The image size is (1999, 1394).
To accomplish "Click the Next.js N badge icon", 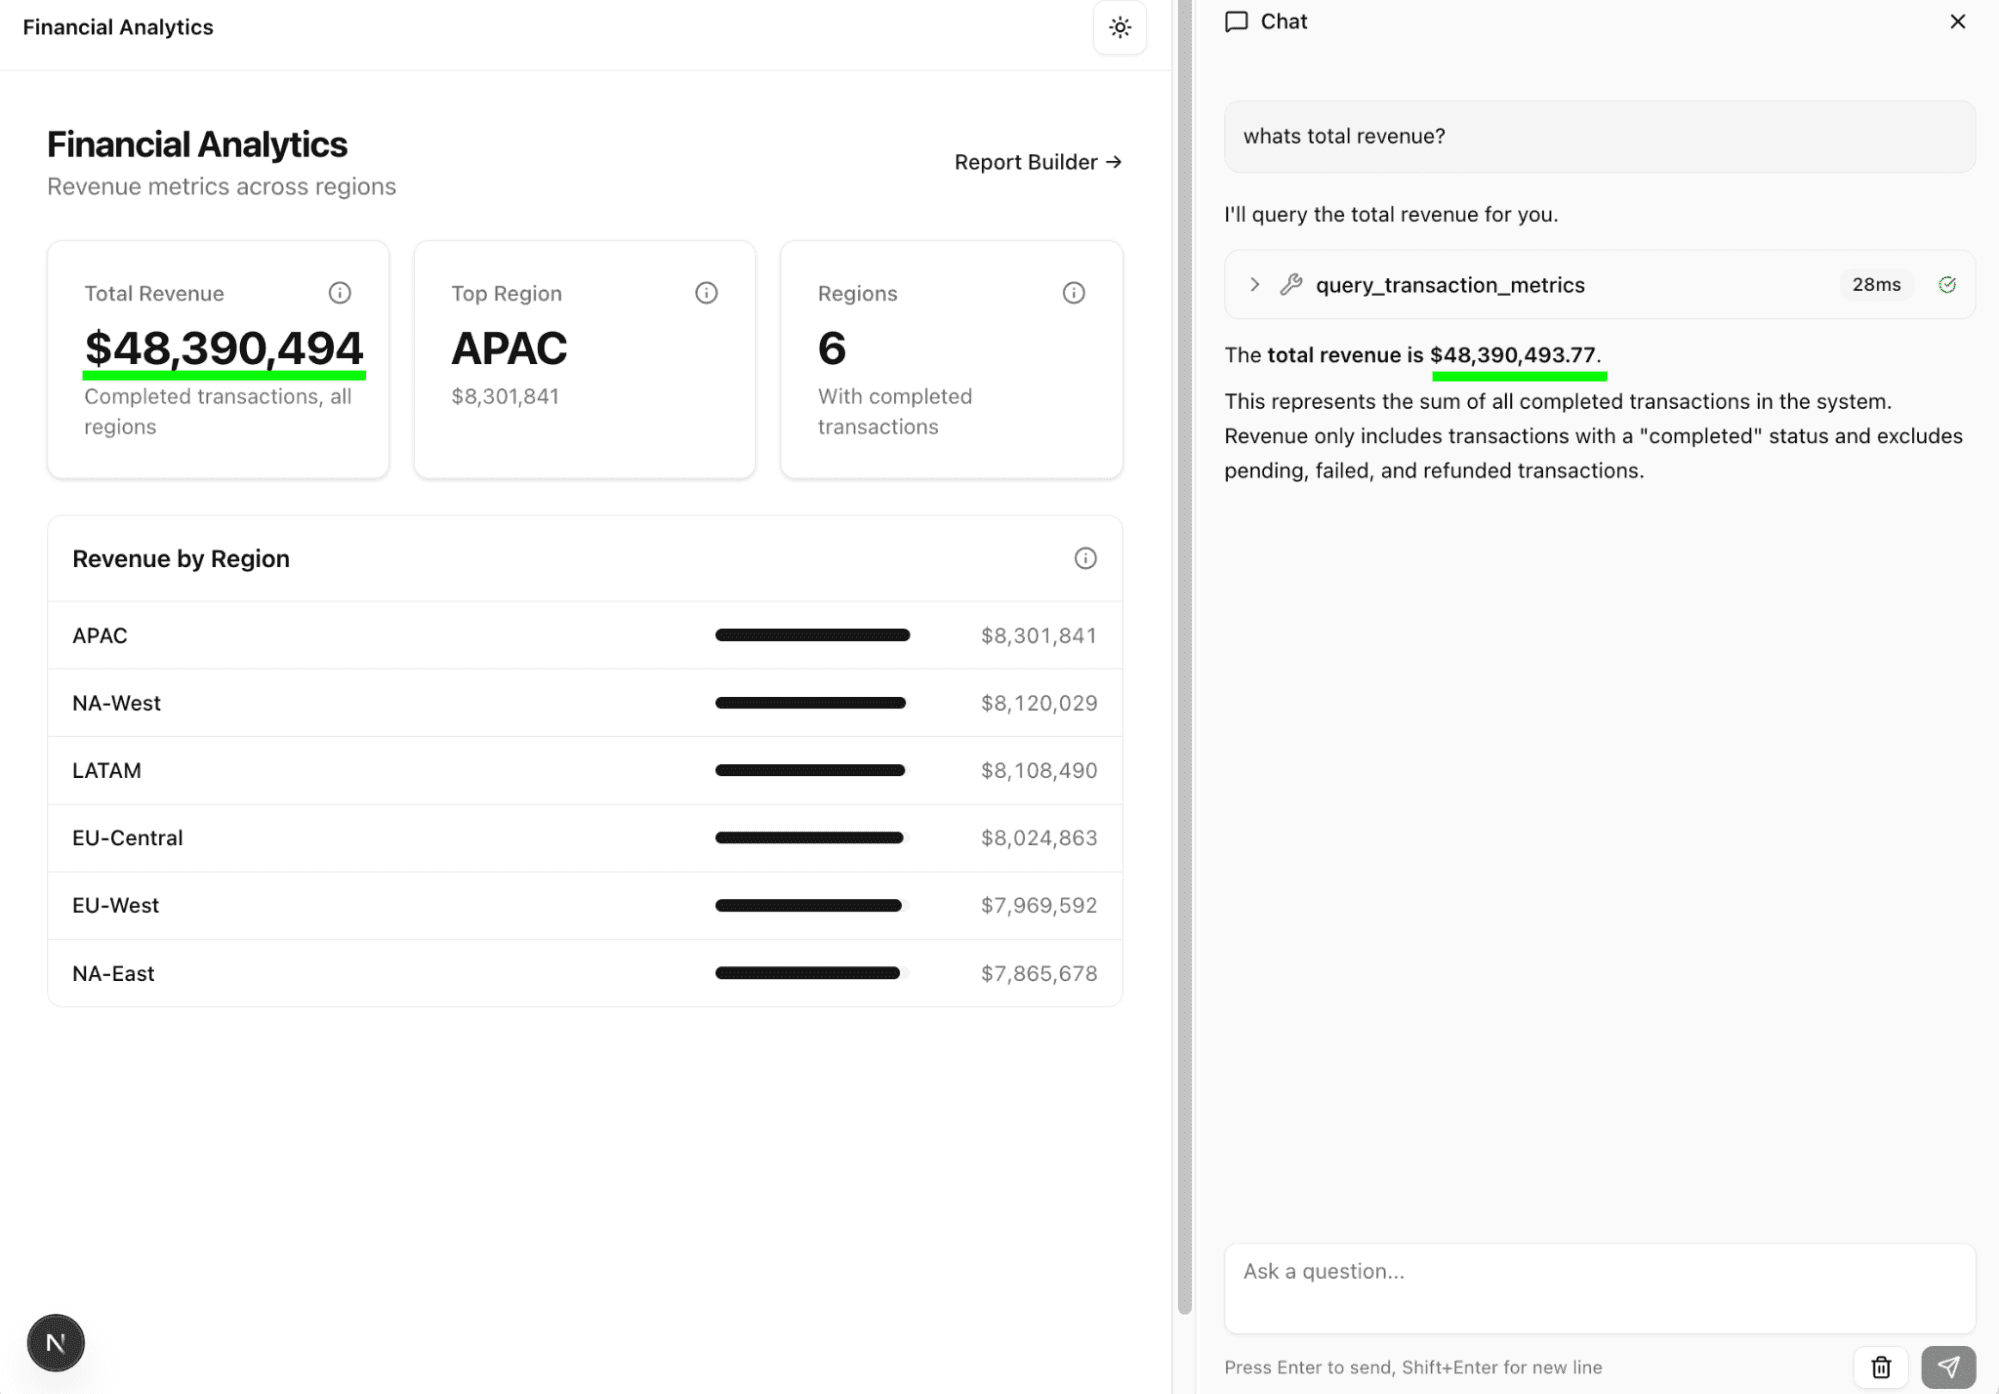I will point(56,1342).
